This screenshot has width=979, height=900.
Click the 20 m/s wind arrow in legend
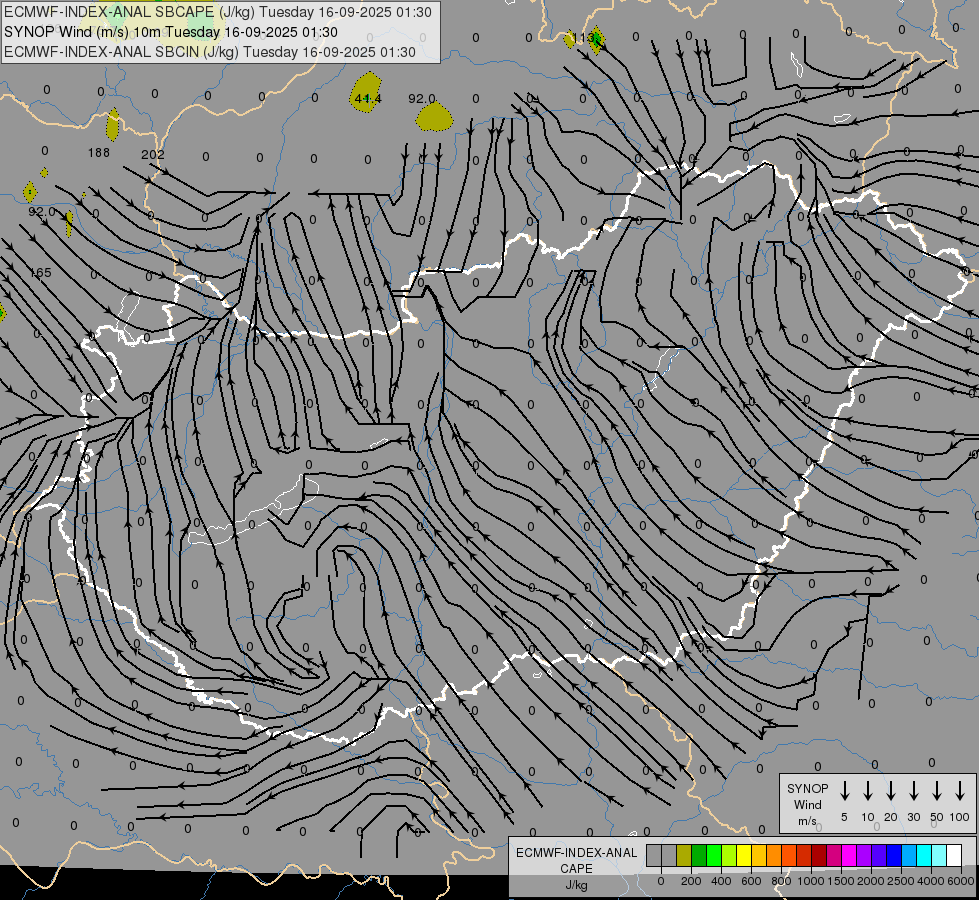pos(891,791)
